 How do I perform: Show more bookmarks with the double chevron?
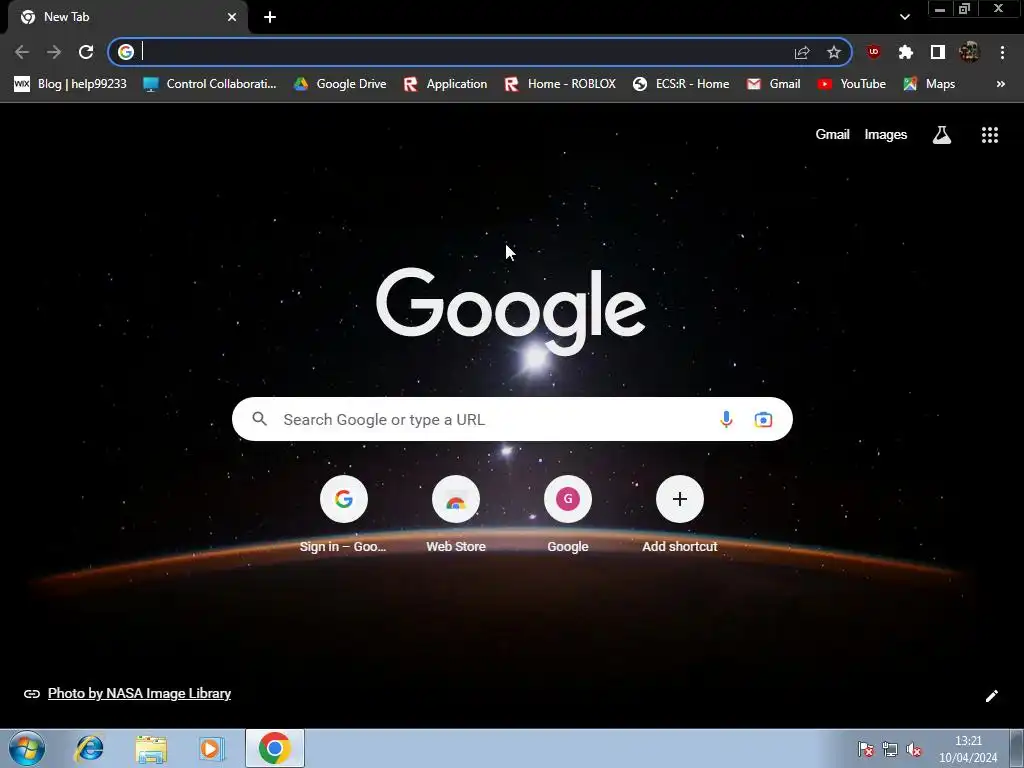[1000, 84]
